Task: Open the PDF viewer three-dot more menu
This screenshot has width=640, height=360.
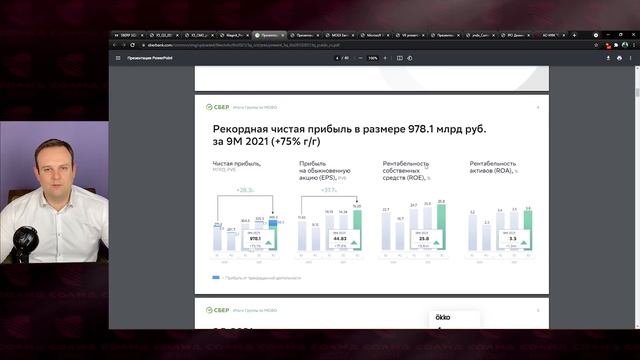Action: (x=631, y=58)
